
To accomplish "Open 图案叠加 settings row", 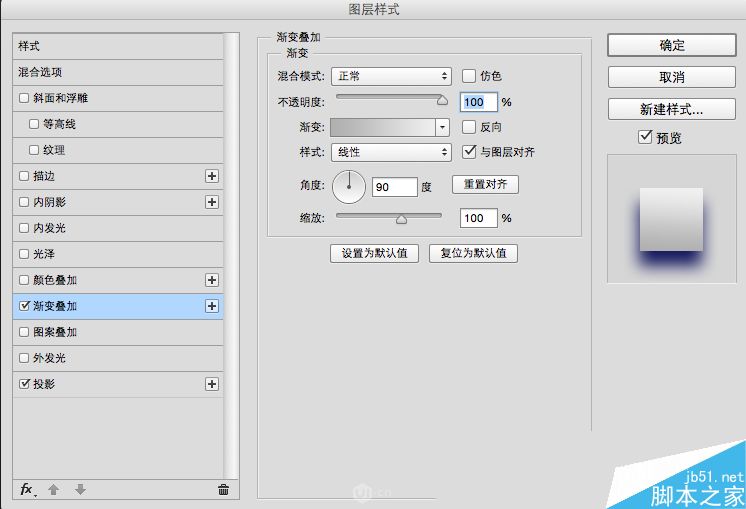I will [x=118, y=332].
